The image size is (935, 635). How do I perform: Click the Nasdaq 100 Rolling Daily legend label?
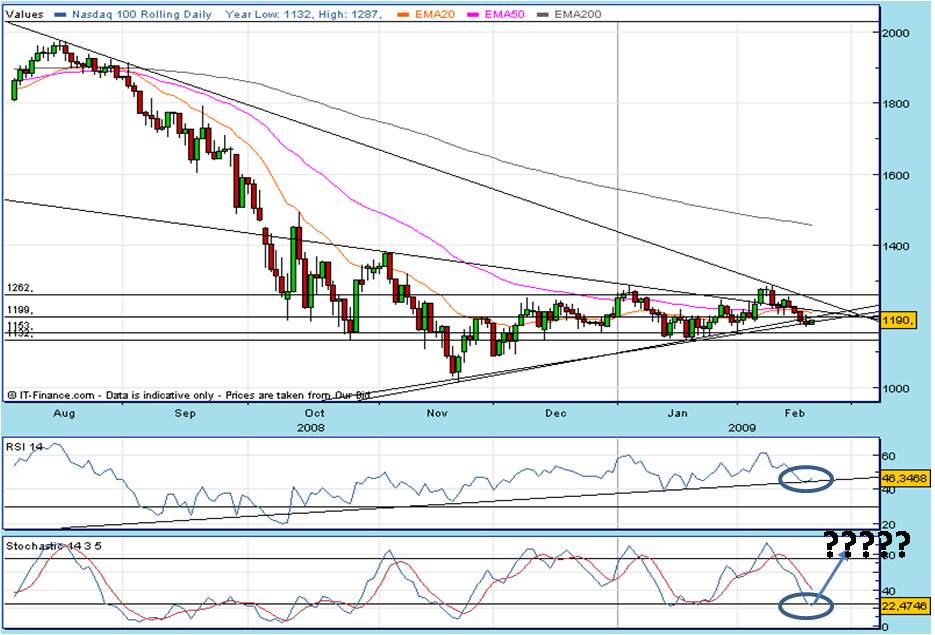141,14
